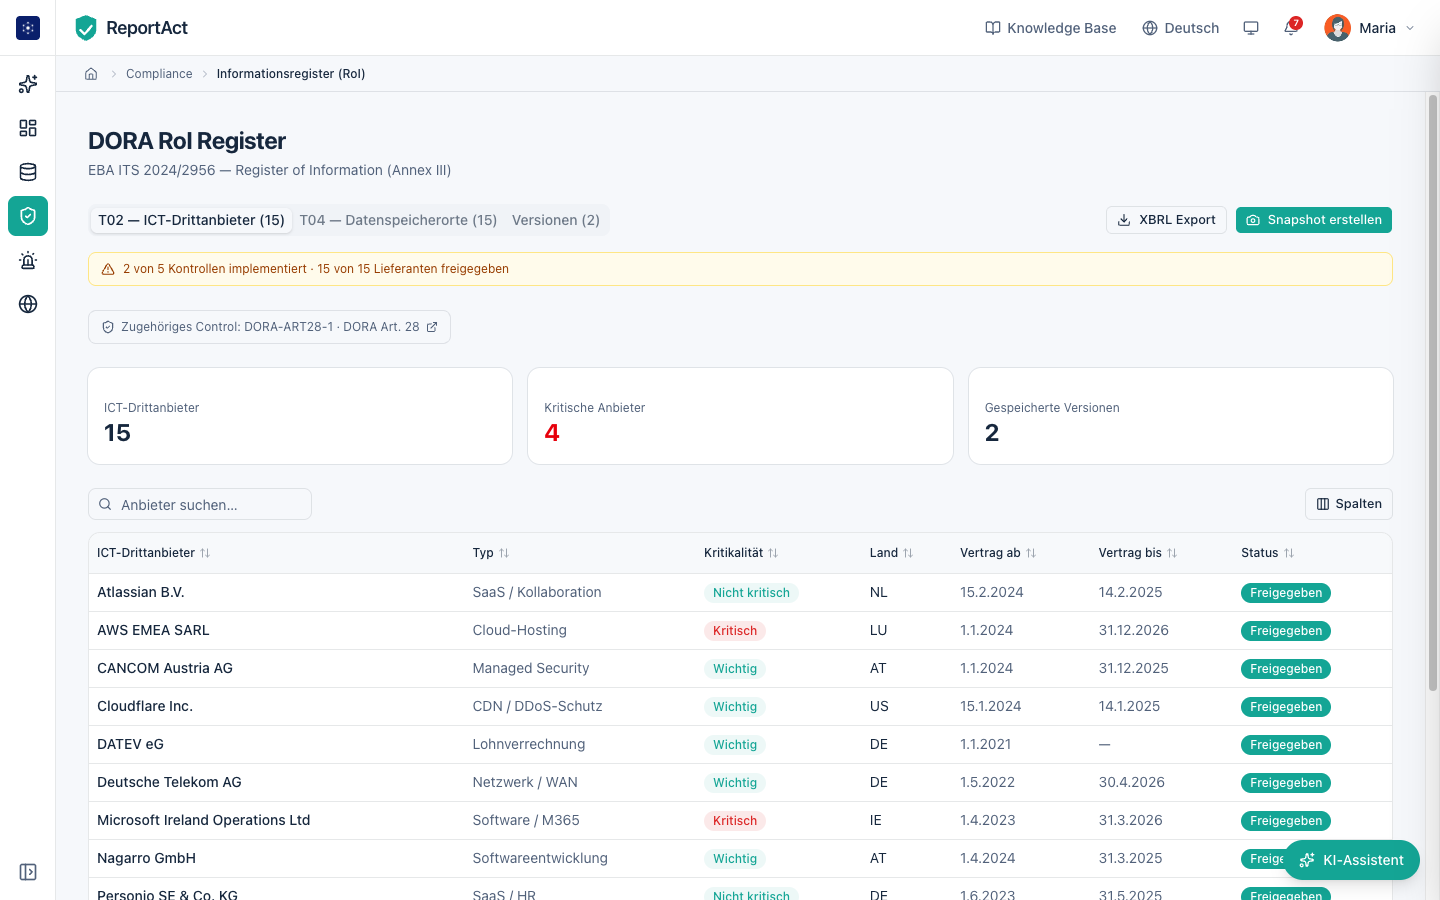
Task: Sort by the Vertrag bis column arrows
Action: 1172,553
